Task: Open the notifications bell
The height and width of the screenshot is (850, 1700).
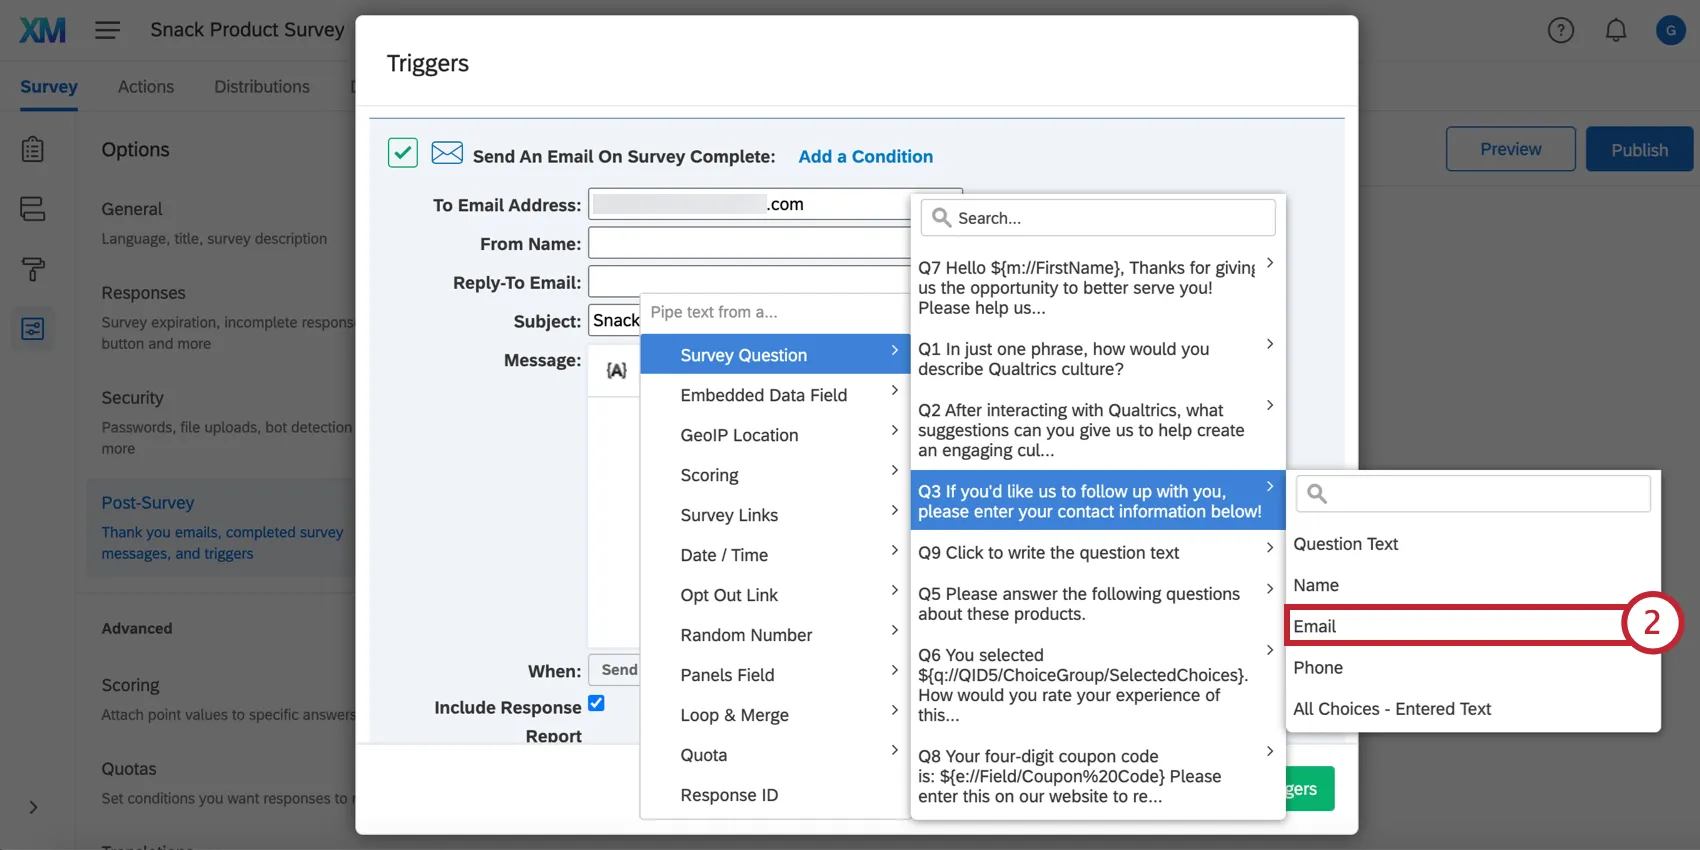Action: click(1615, 30)
